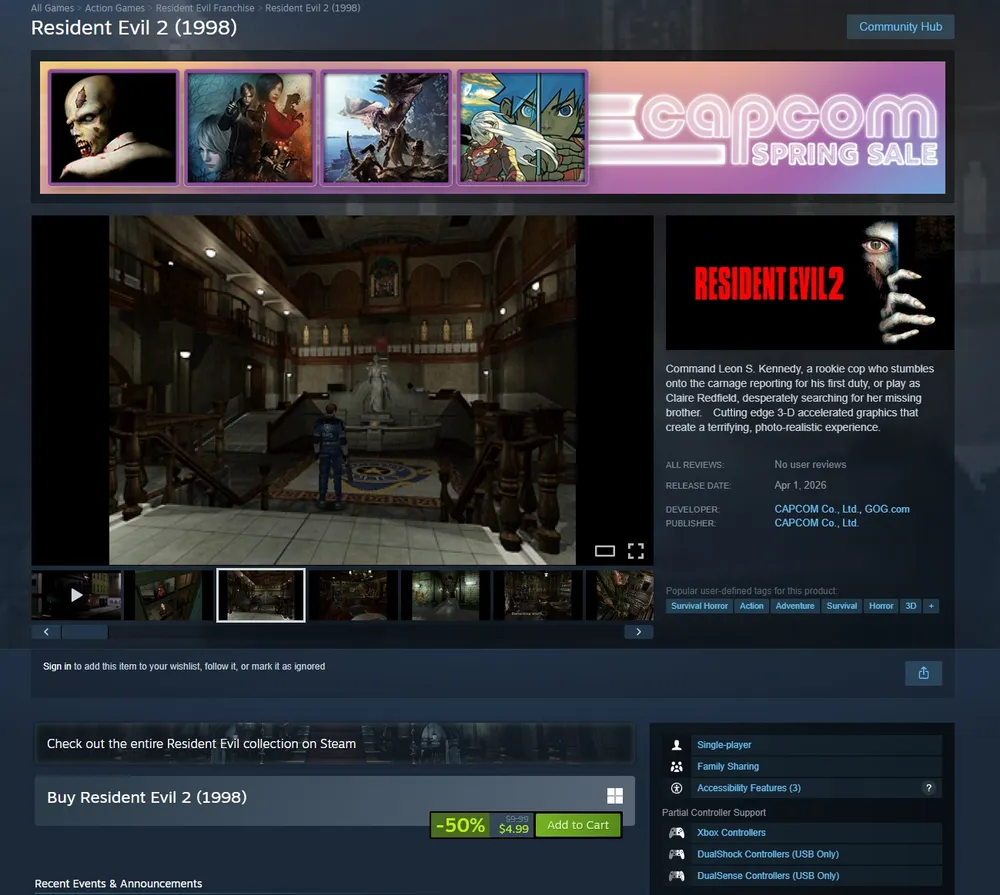The width and height of the screenshot is (1000, 895).
Task: Click the fullscreen icon on the screenshot viewer
Action: [x=635, y=550]
